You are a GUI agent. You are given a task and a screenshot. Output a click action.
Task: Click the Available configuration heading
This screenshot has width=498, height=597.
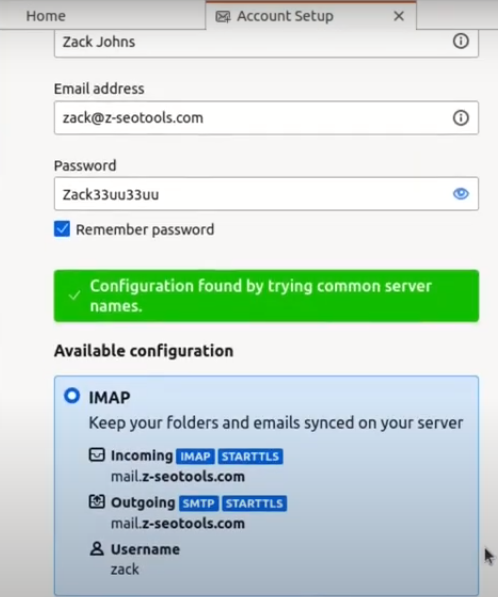click(144, 351)
